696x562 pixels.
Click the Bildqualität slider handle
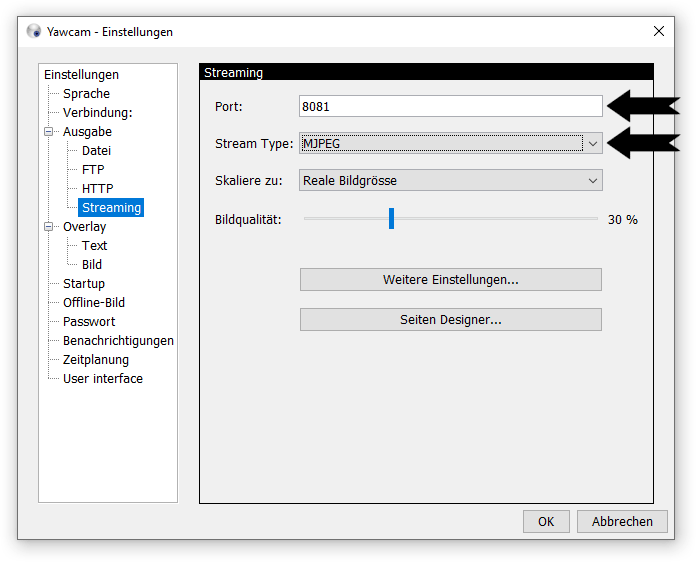[x=391, y=219]
